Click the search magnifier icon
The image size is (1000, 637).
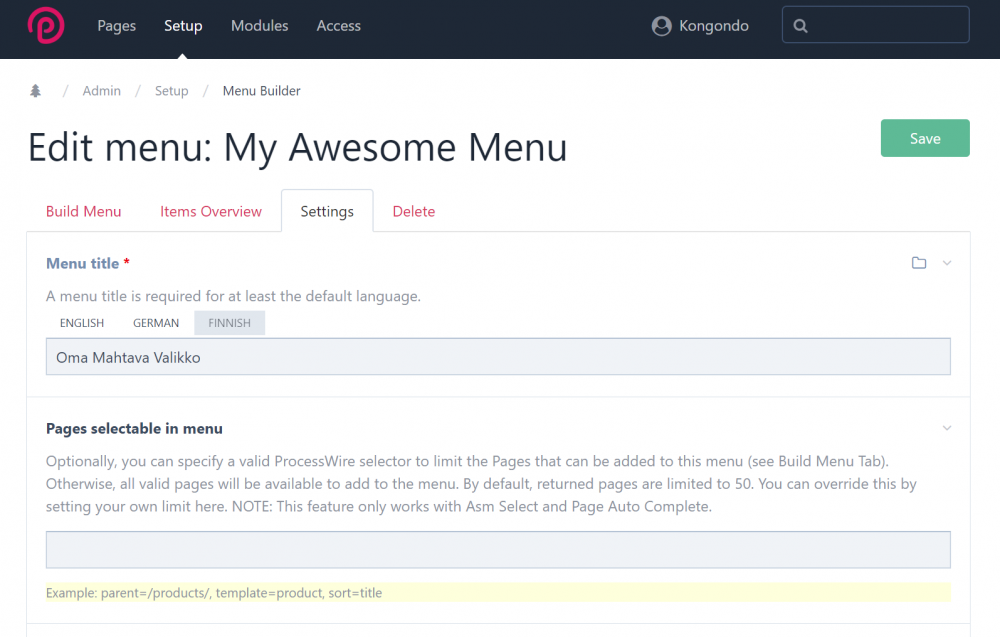click(800, 26)
